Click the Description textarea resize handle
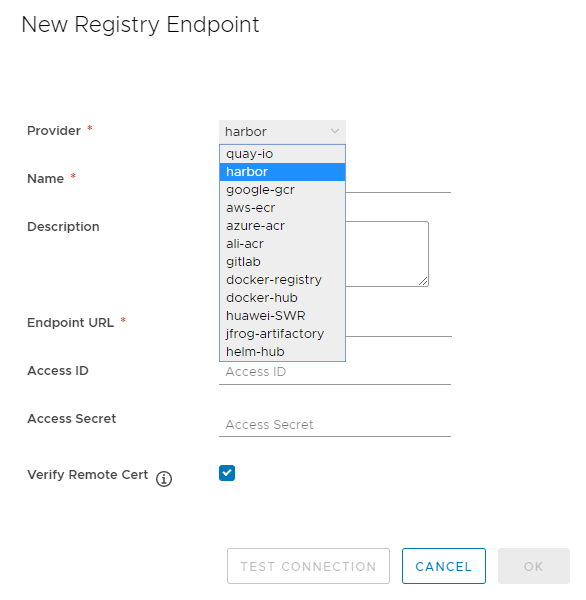 (423, 281)
